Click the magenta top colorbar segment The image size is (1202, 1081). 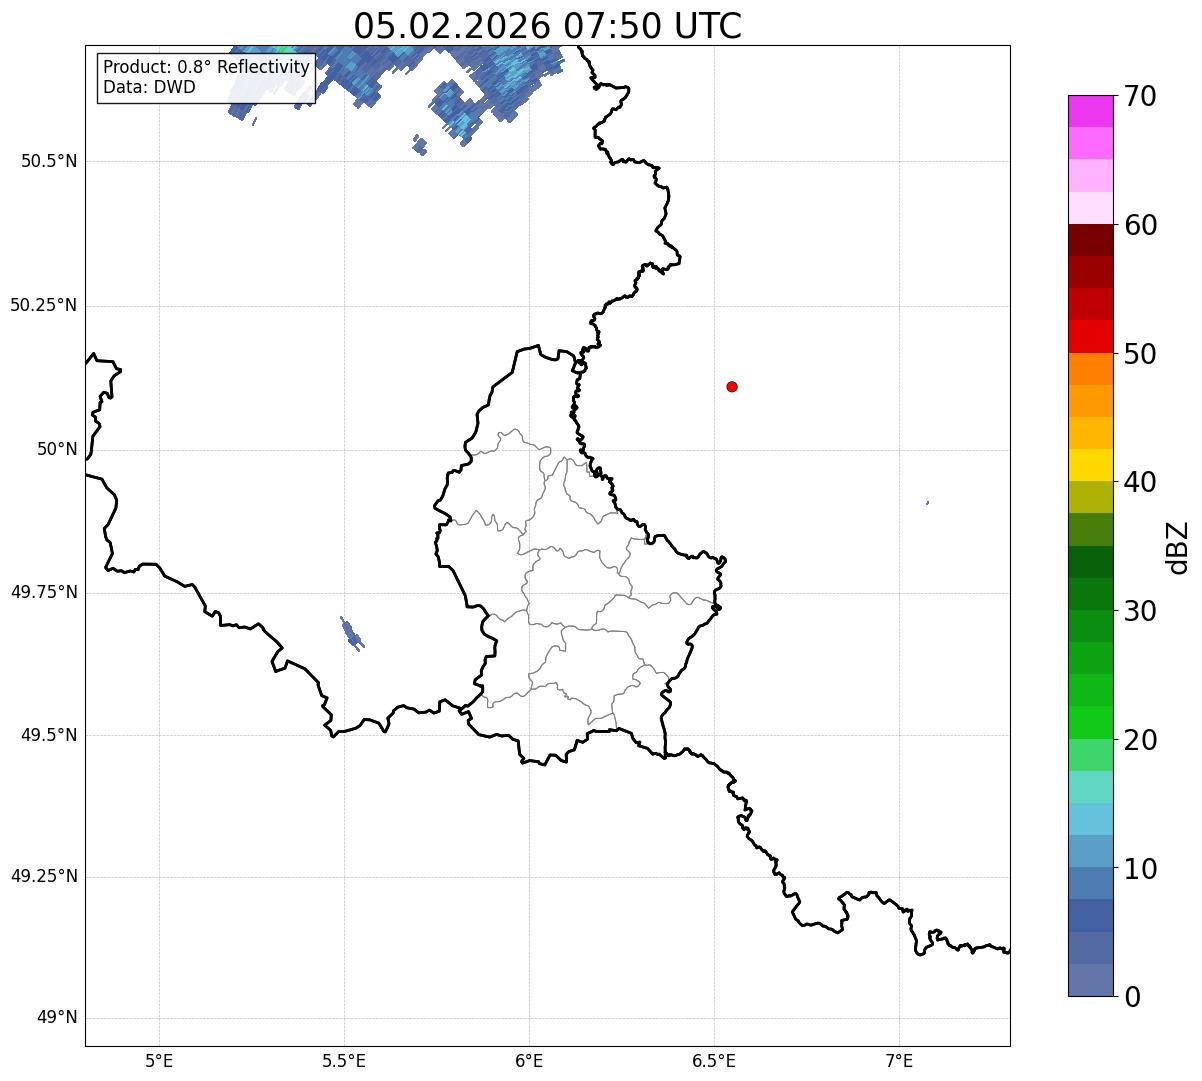(1090, 111)
